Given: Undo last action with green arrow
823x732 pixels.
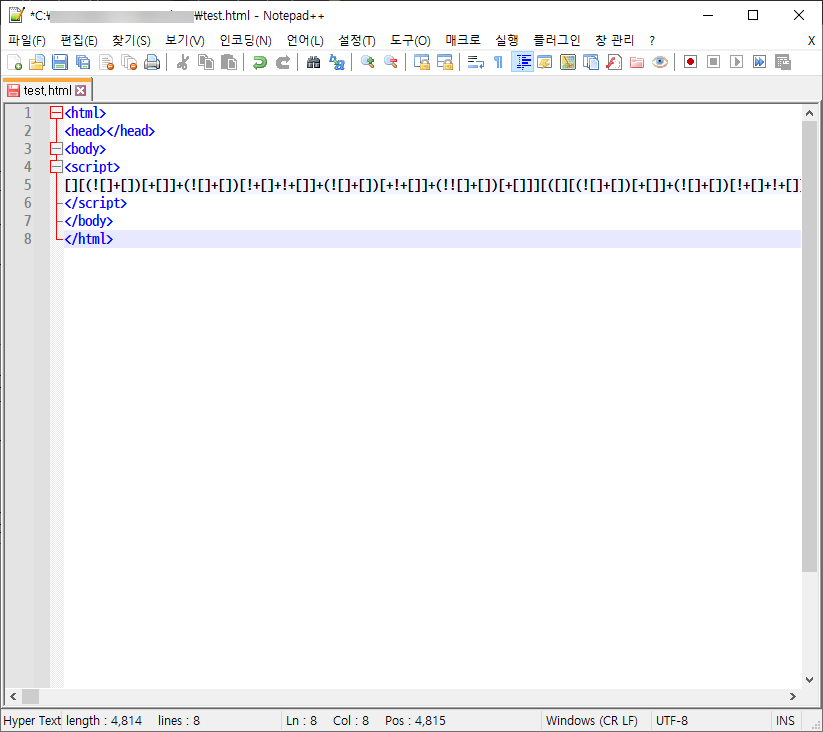Looking at the screenshot, I should pos(259,62).
